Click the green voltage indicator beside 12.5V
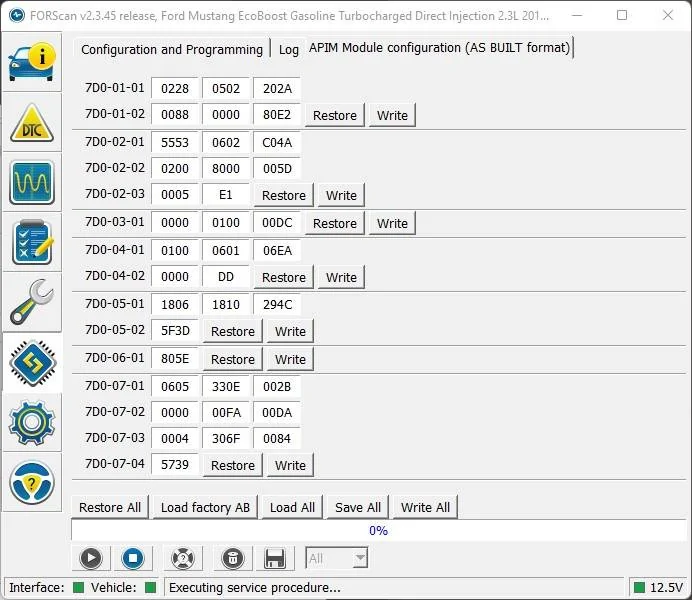 639,587
